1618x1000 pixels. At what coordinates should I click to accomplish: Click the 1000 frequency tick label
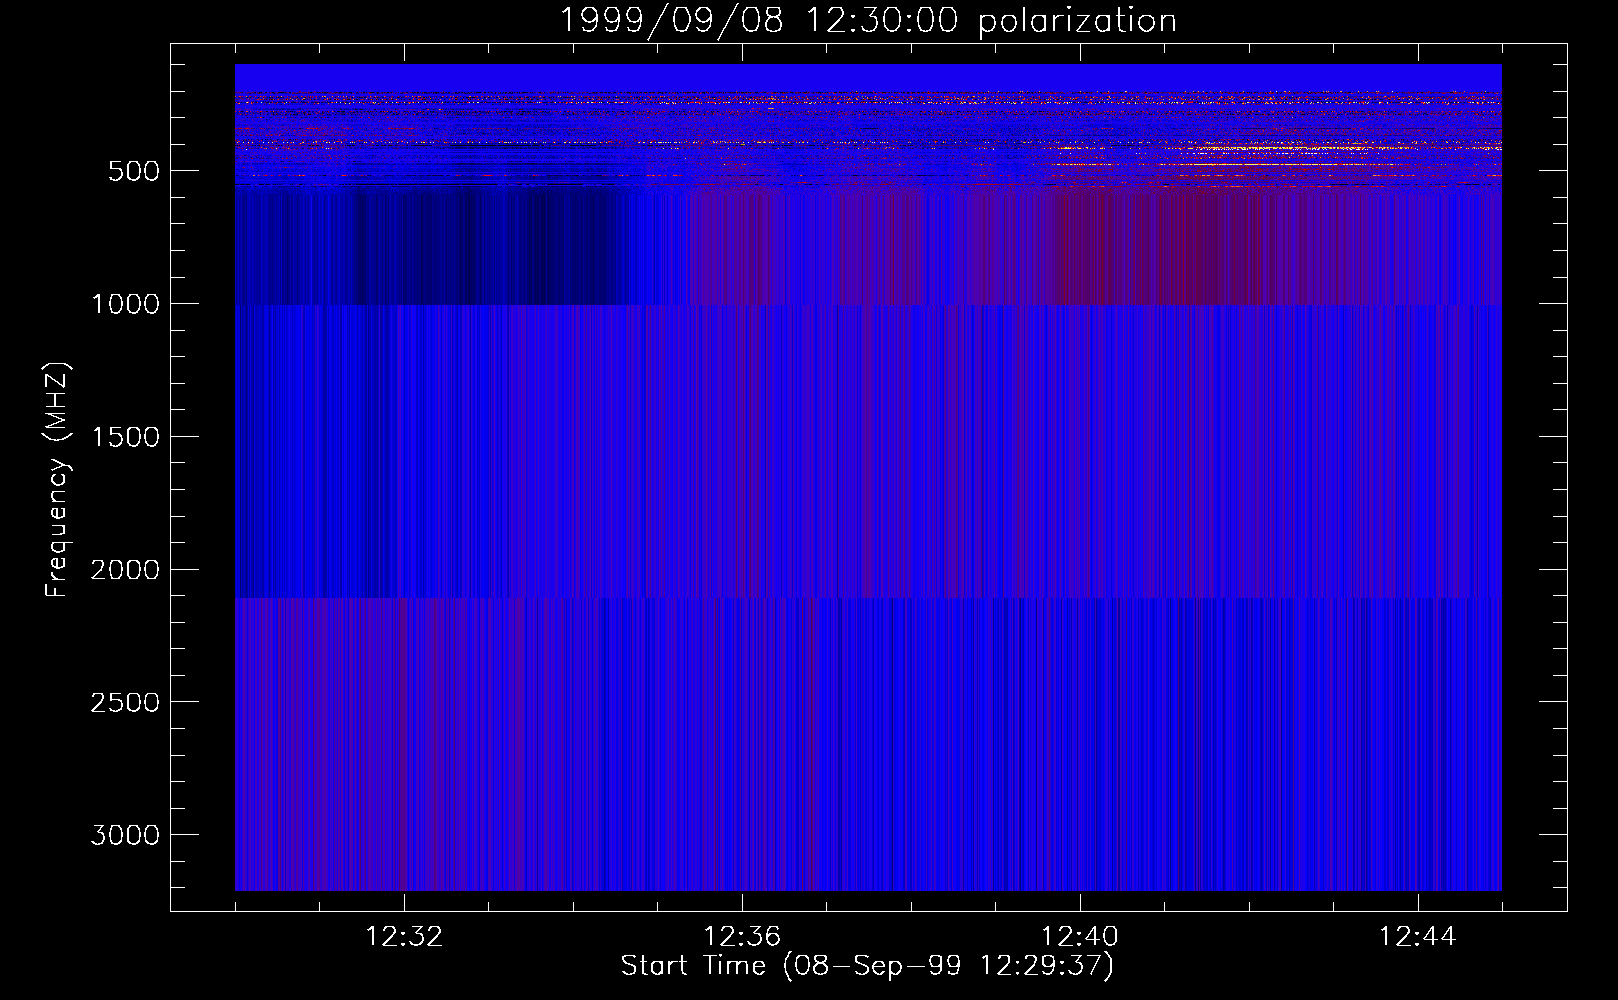125,304
